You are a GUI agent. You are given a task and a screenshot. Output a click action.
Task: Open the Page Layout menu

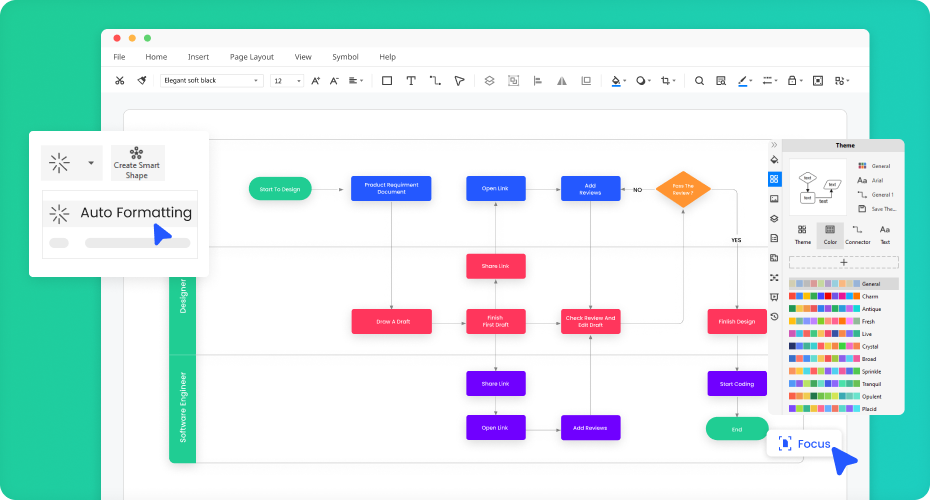(x=251, y=57)
